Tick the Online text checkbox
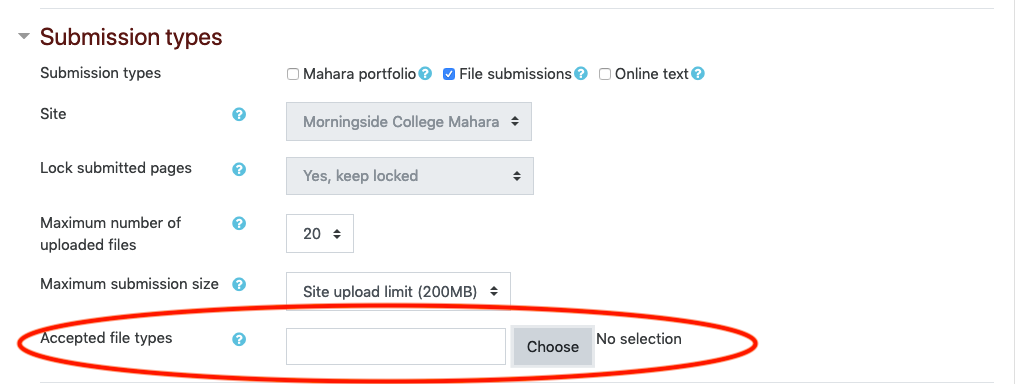 pyautogui.click(x=605, y=74)
